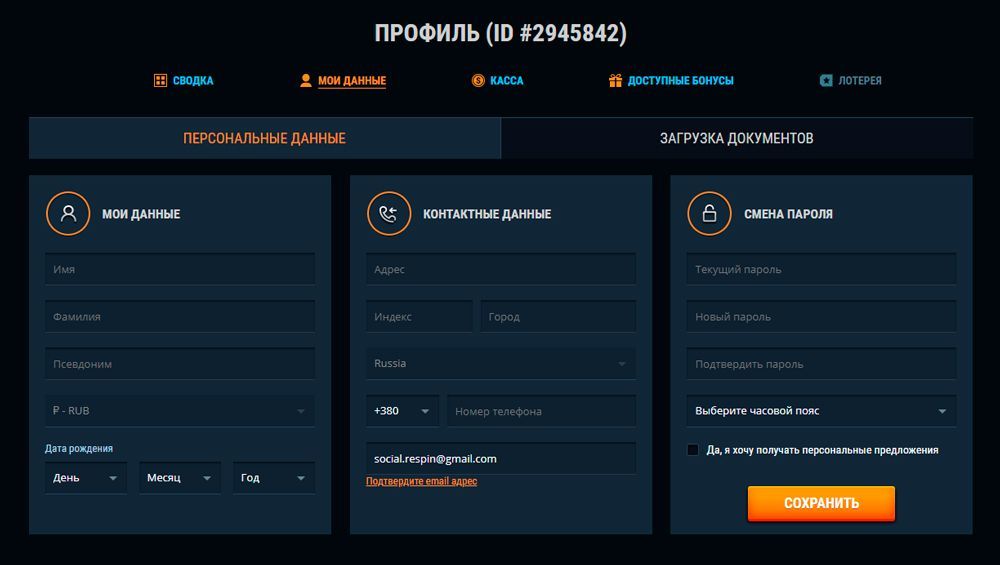Click the gift icon for Доступные бонусы
The width and height of the screenshot is (1000, 565).
[x=615, y=80]
